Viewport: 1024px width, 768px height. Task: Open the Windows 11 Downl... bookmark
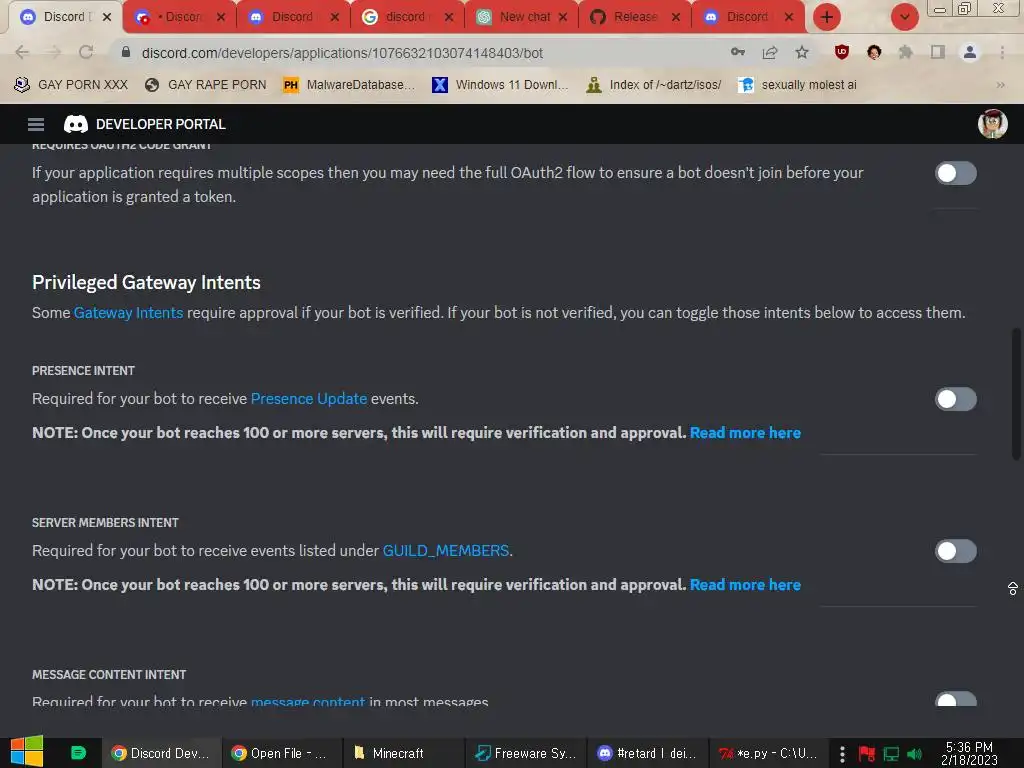[x=500, y=85]
